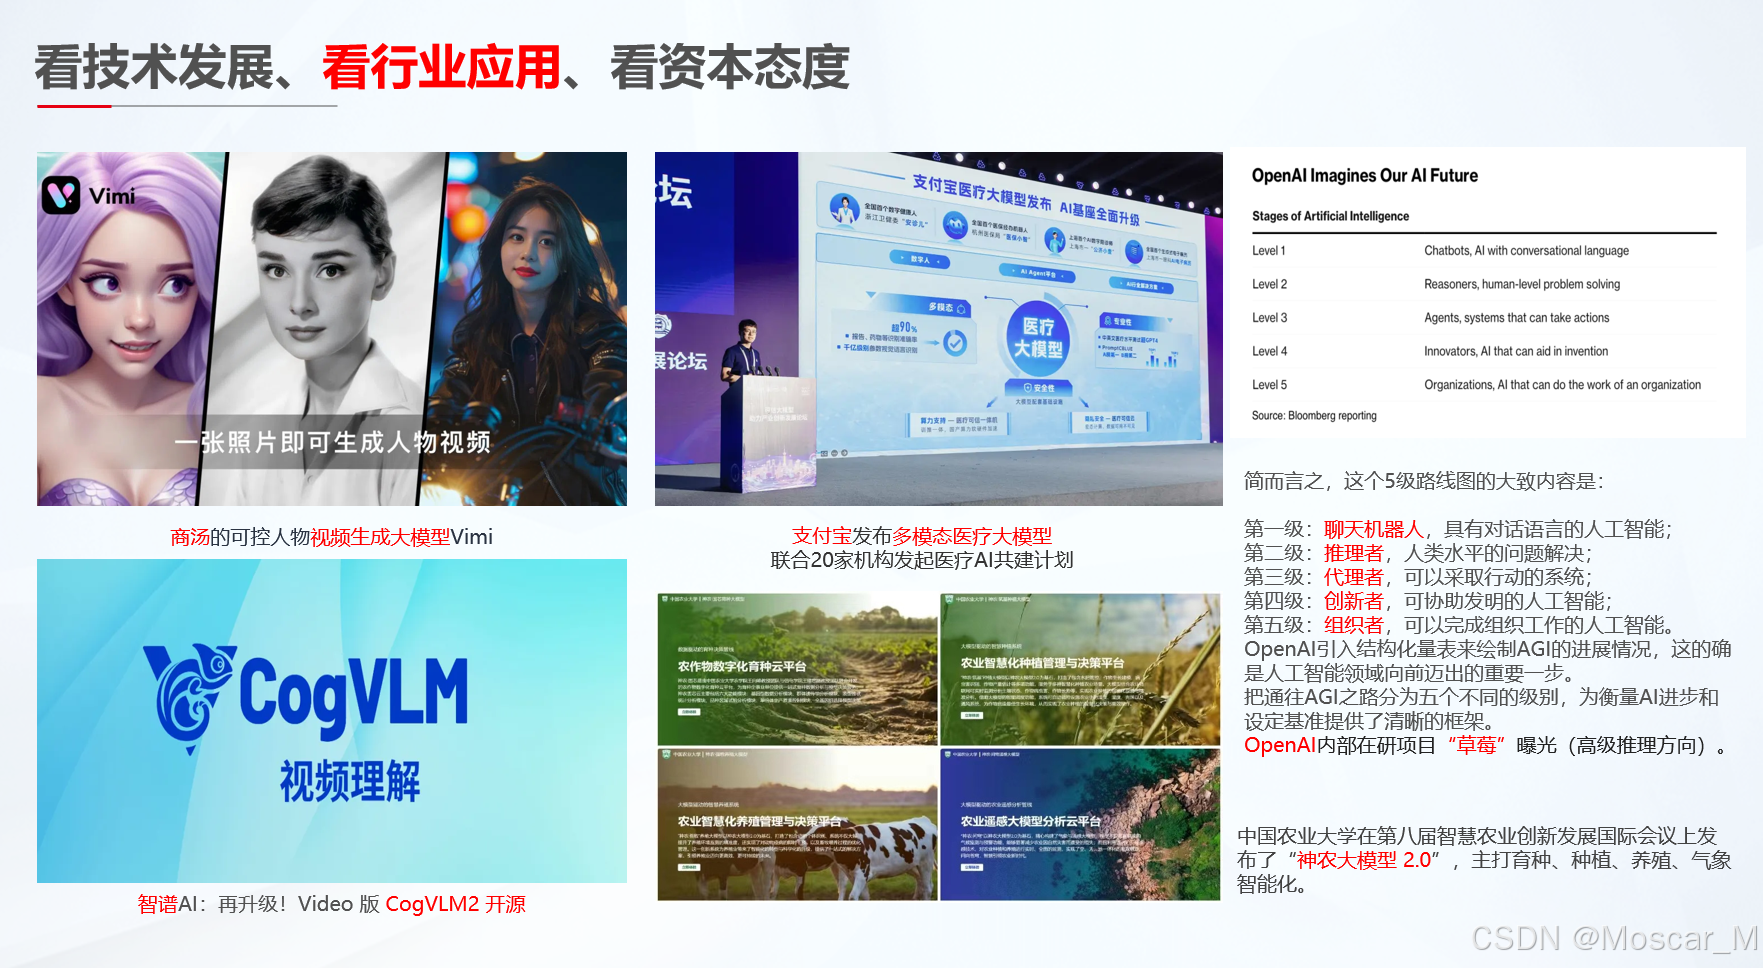The image size is (1763, 968).
Task: Click title OpenAI Imagines Our AI Future
Action: 1365,176
